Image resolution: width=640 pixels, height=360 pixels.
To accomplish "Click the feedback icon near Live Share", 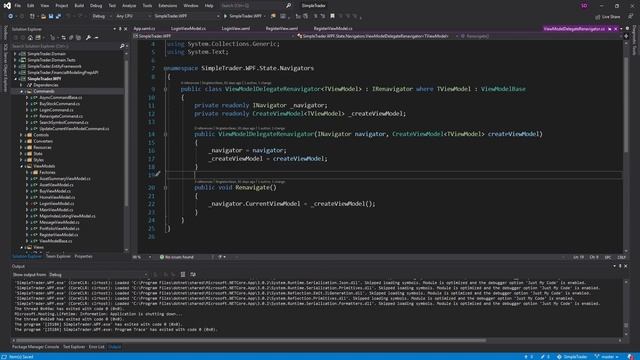I will coord(630,16).
